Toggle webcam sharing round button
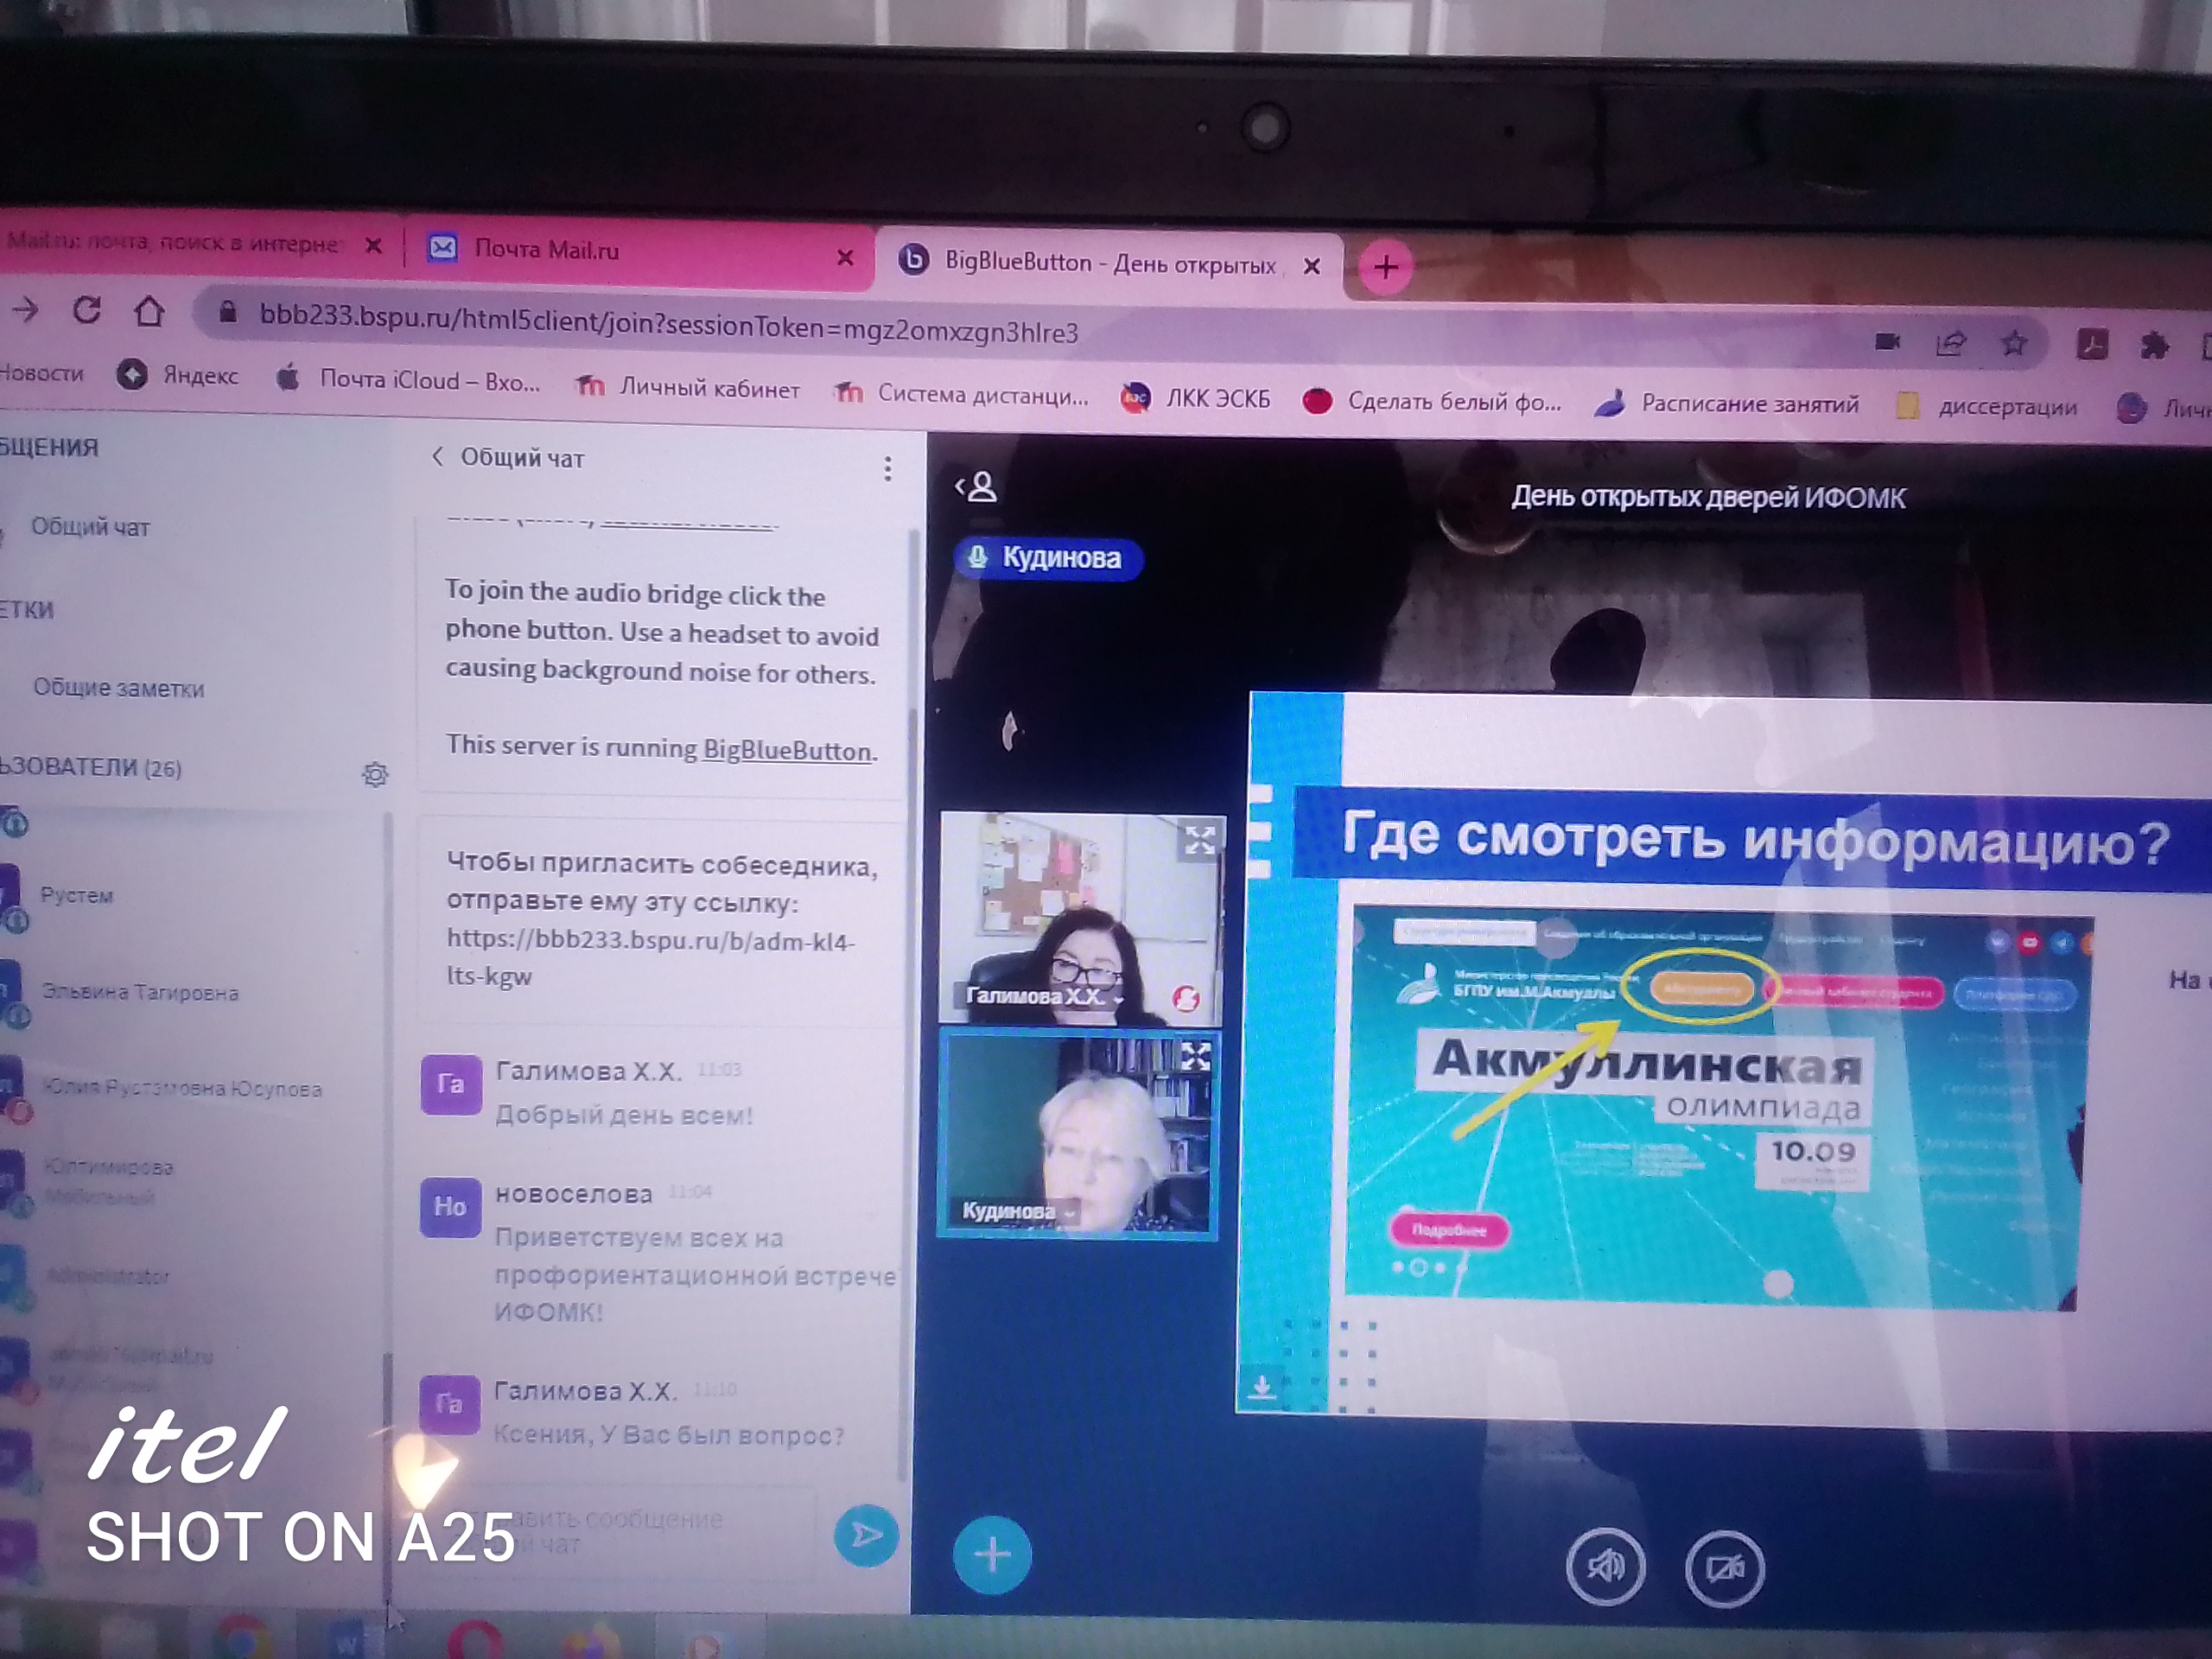This screenshot has height=1659, width=2212. tap(1725, 1569)
